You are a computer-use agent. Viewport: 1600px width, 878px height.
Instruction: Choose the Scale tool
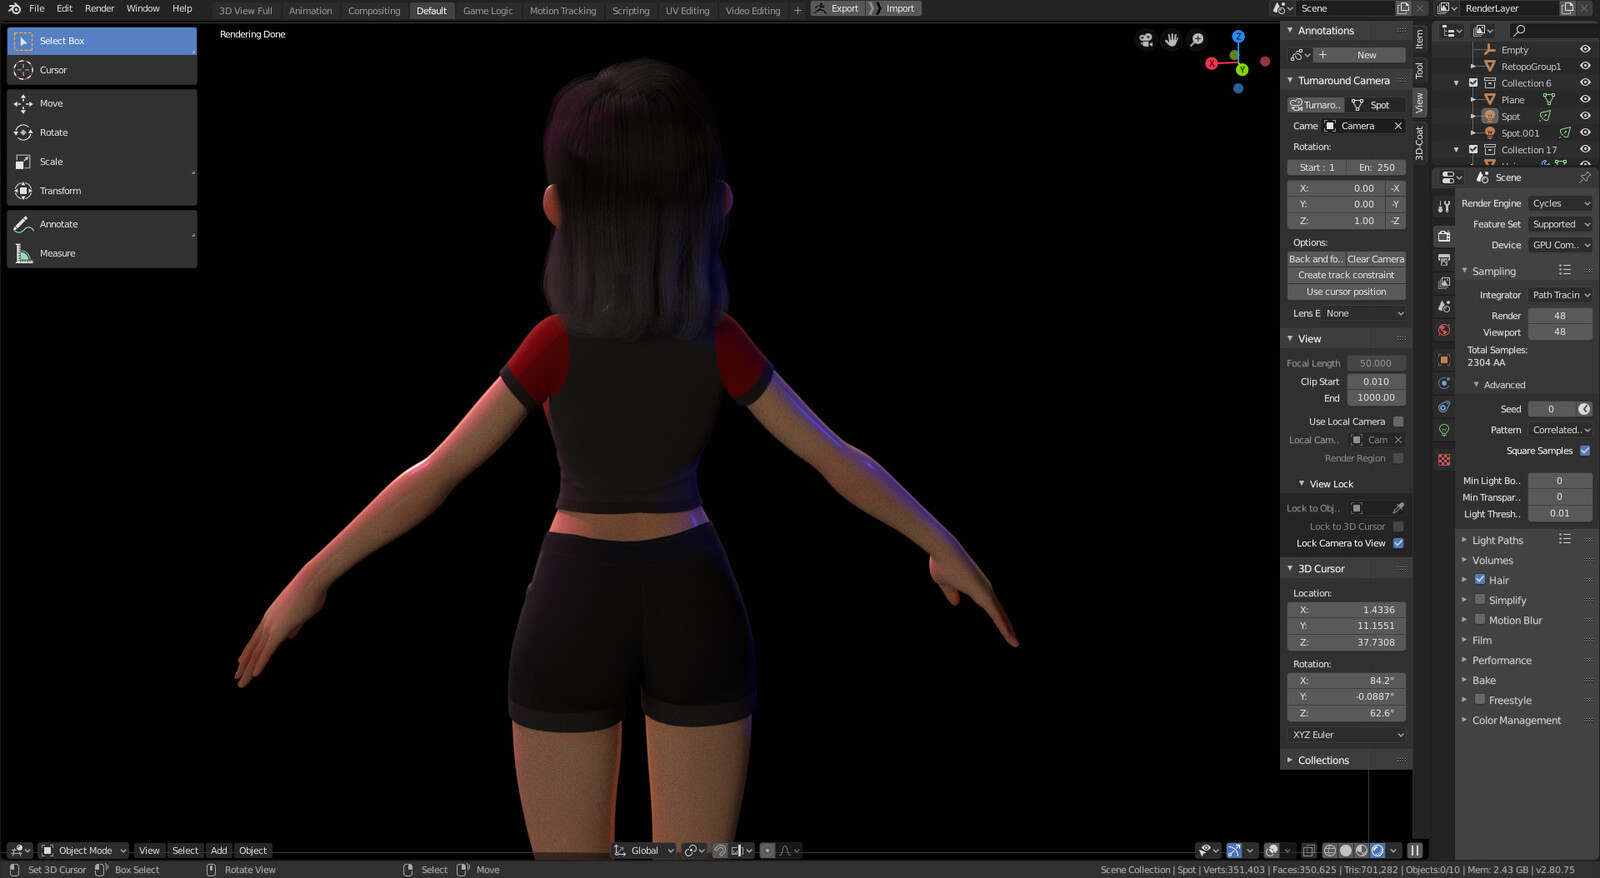pos(102,161)
